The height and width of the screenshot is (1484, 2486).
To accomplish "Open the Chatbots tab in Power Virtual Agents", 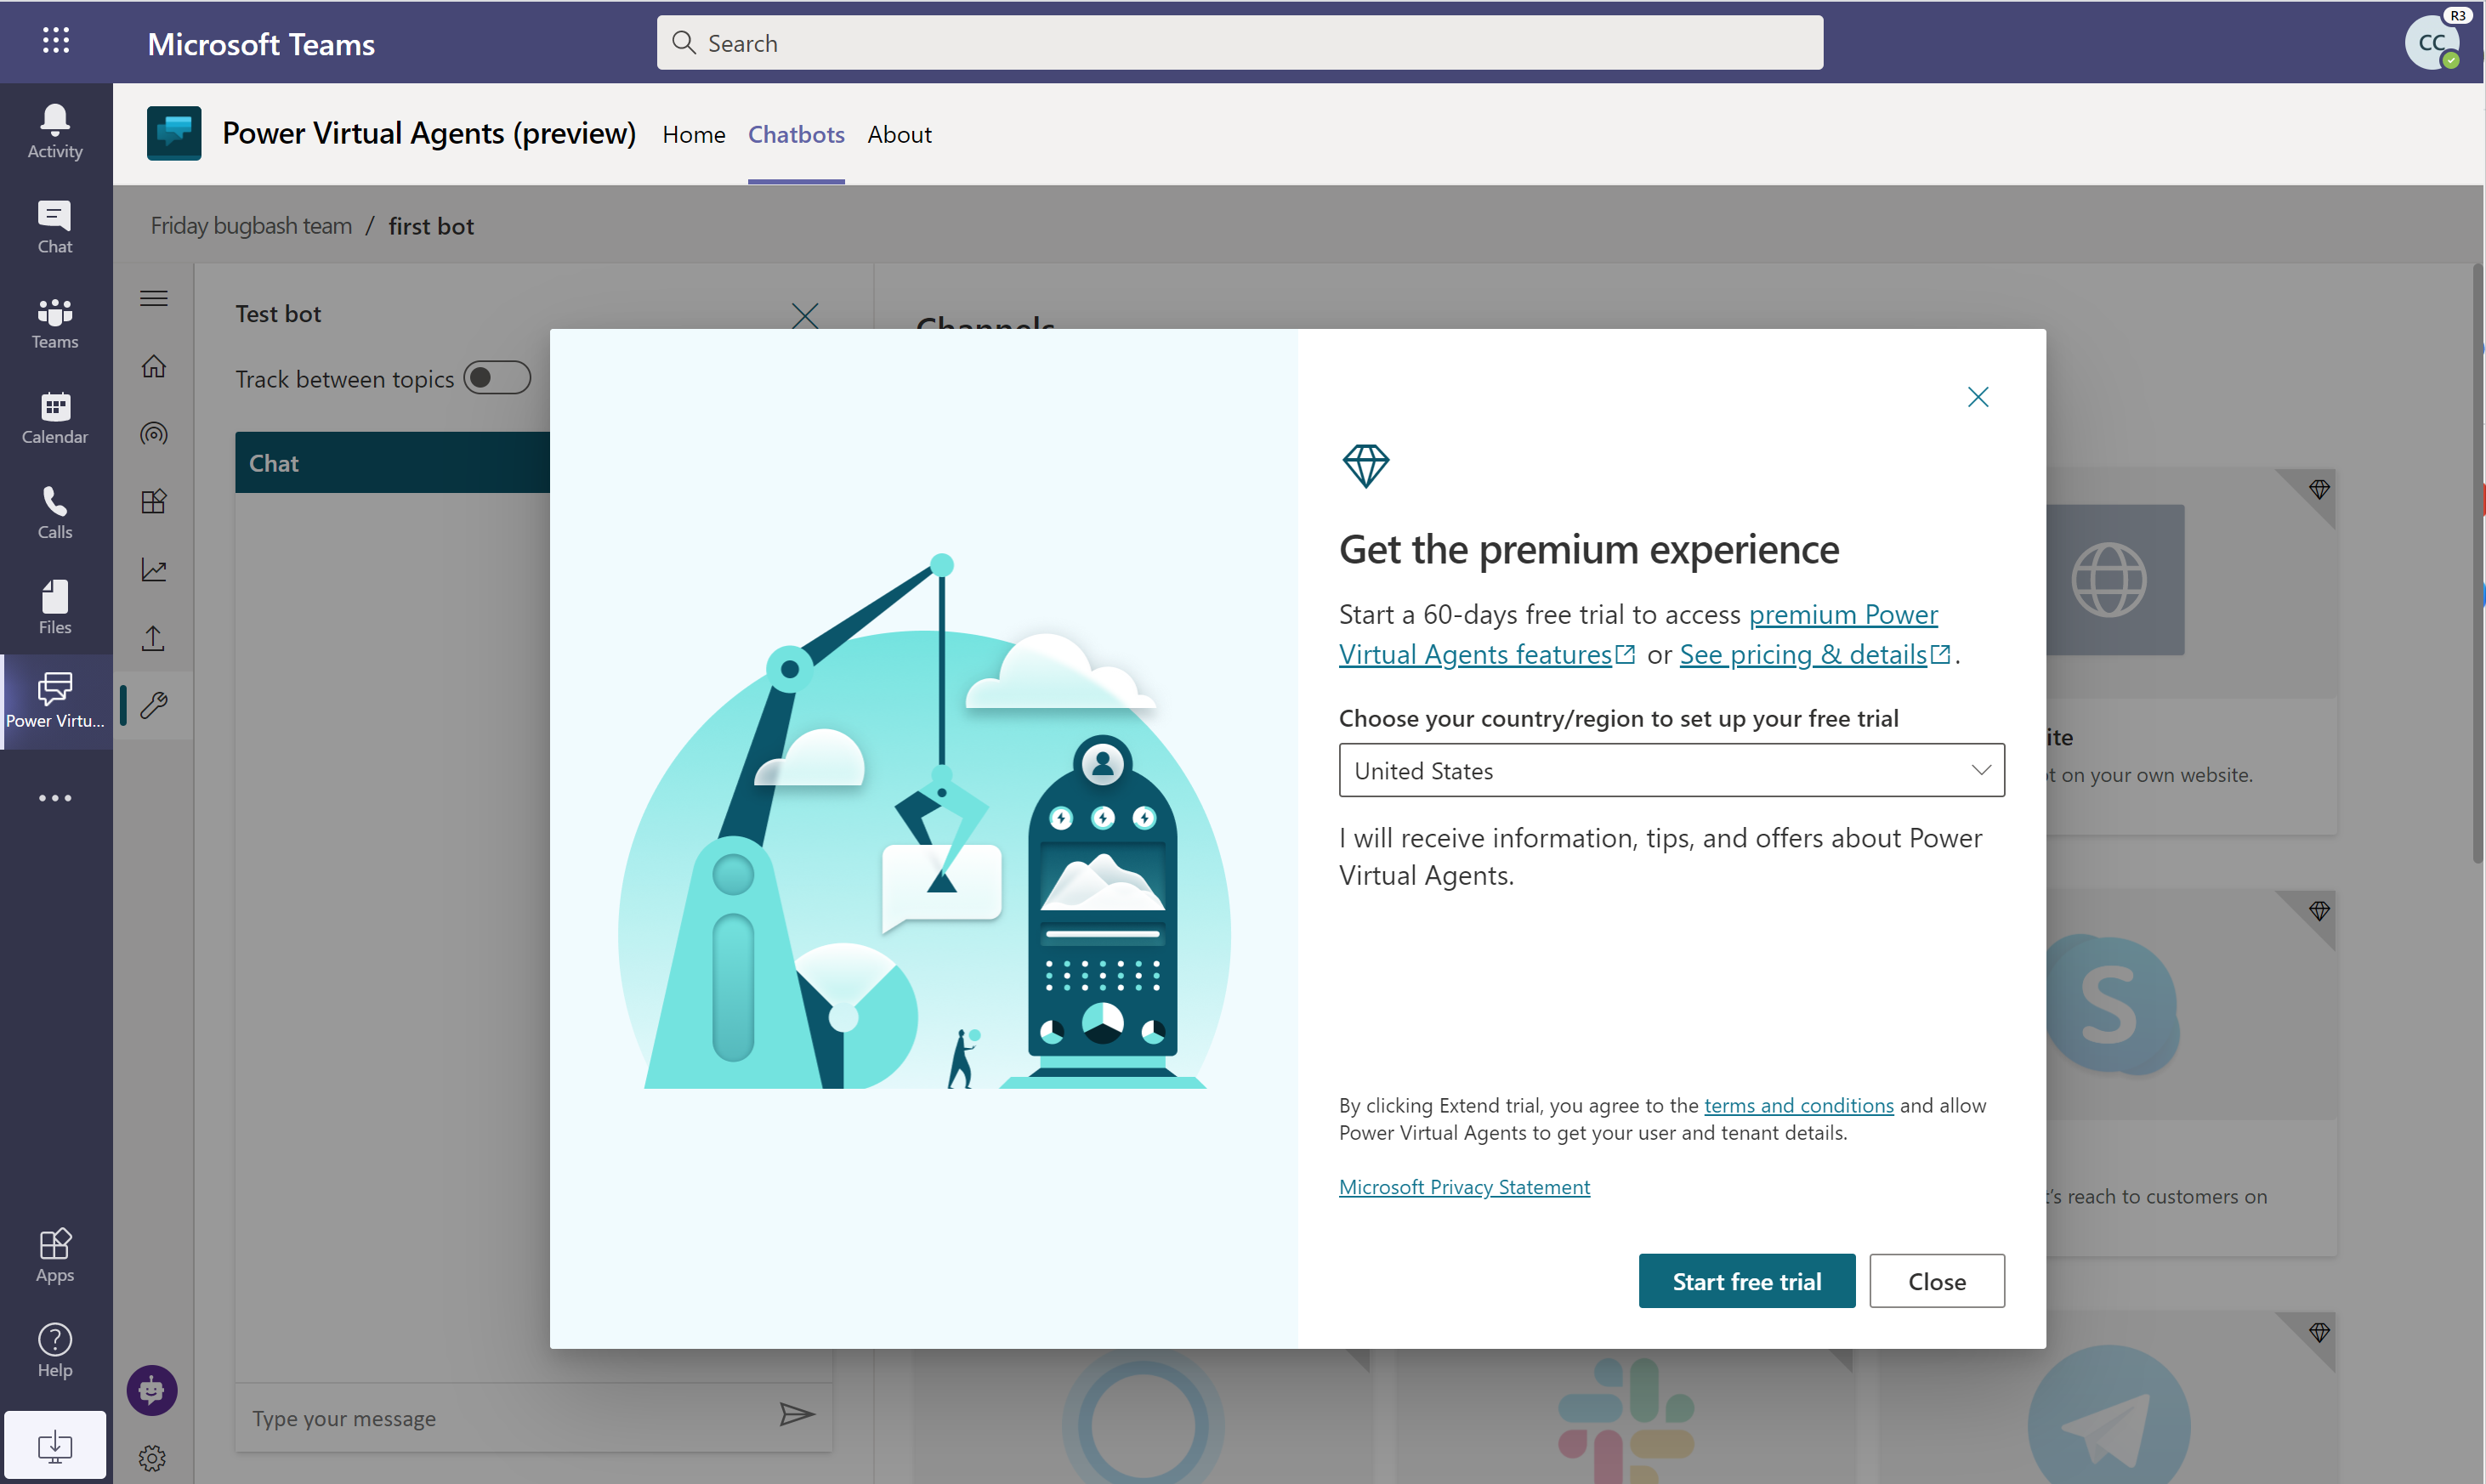I will point(795,133).
